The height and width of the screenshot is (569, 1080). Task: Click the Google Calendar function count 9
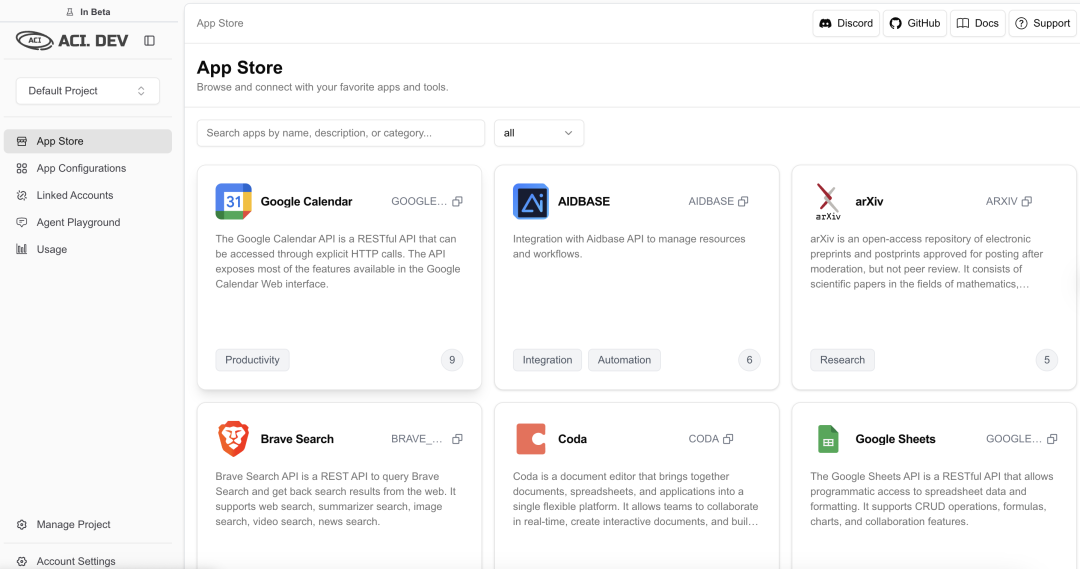[452, 360]
